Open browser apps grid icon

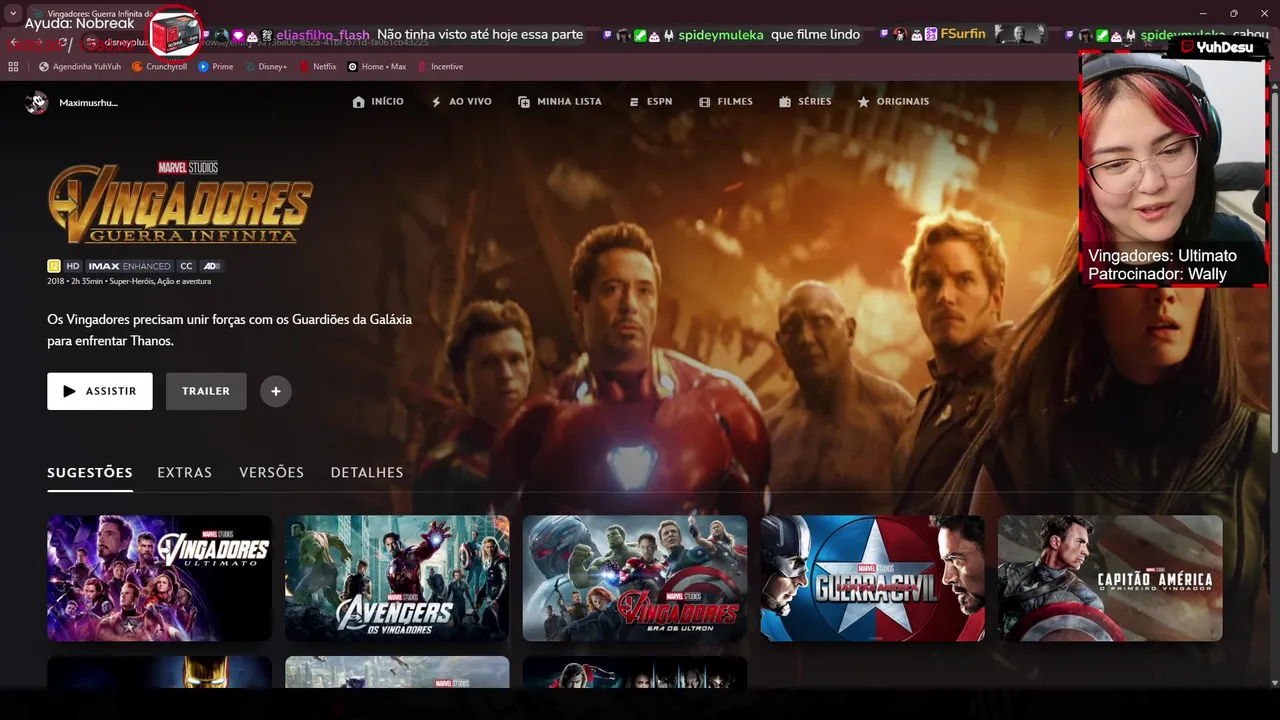point(13,67)
